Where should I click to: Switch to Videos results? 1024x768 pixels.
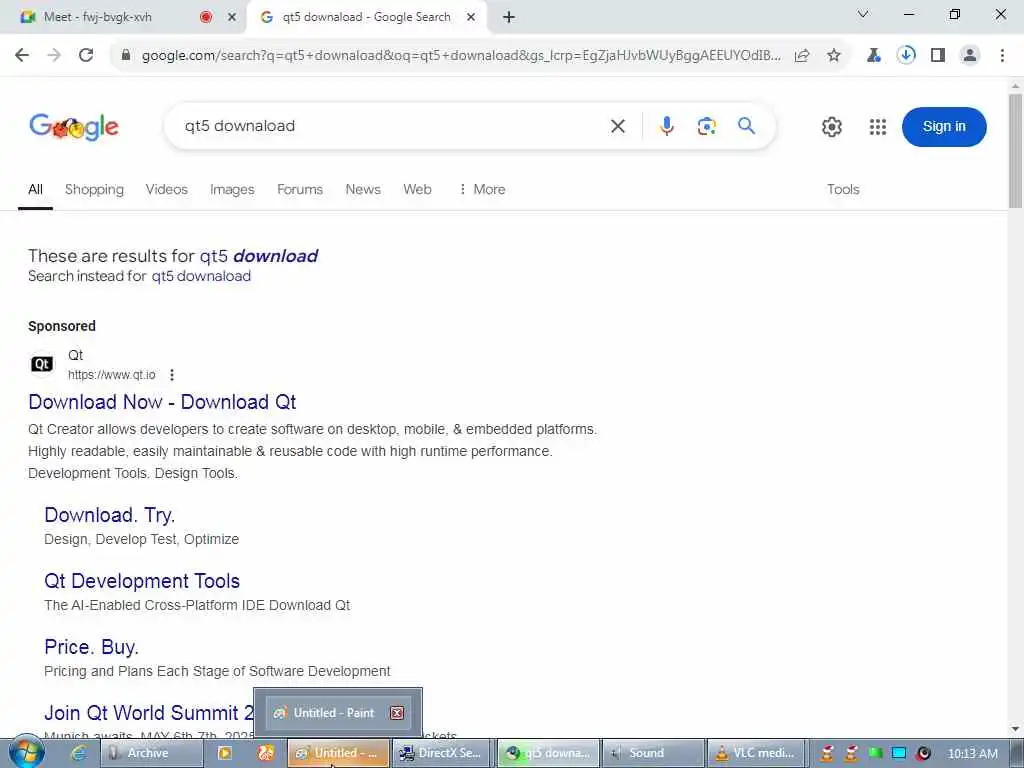click(x=167, y=189)
